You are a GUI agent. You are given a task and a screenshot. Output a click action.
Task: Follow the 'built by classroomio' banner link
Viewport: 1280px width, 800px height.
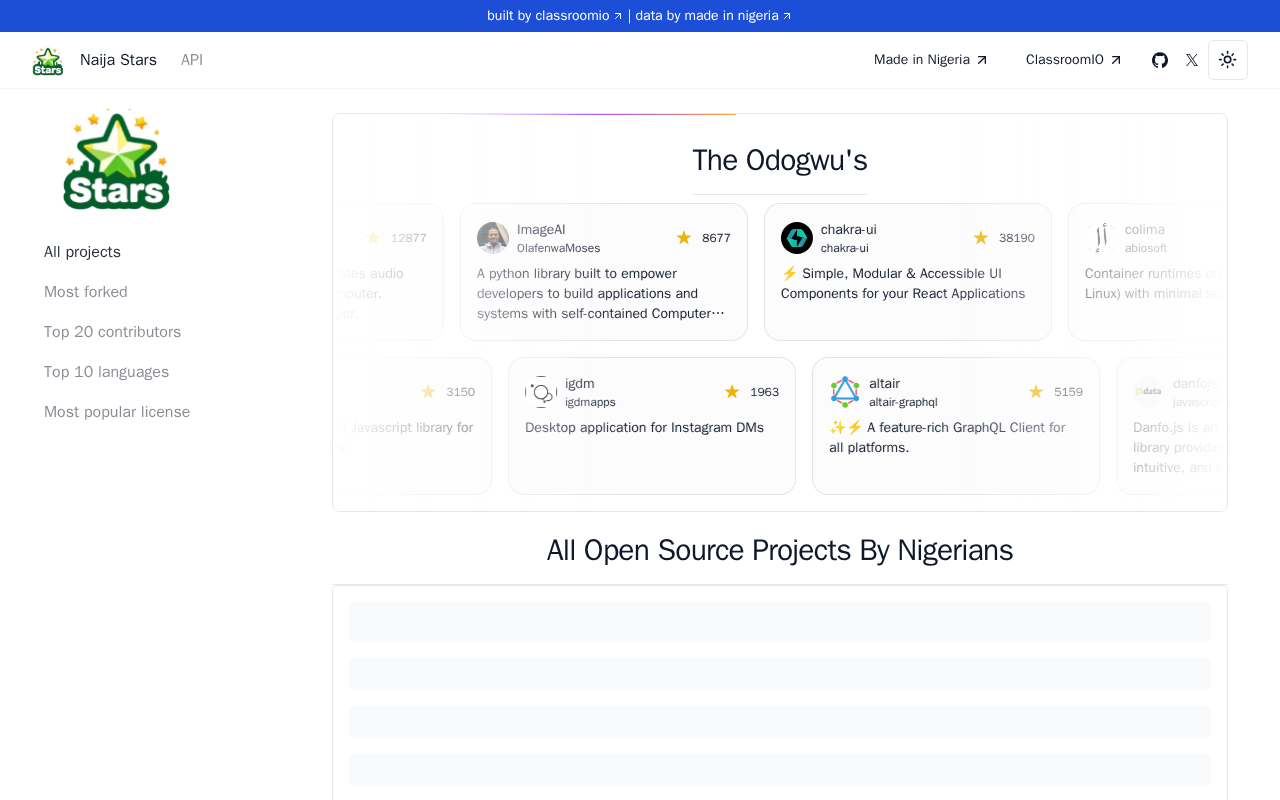tap(555, 16)
